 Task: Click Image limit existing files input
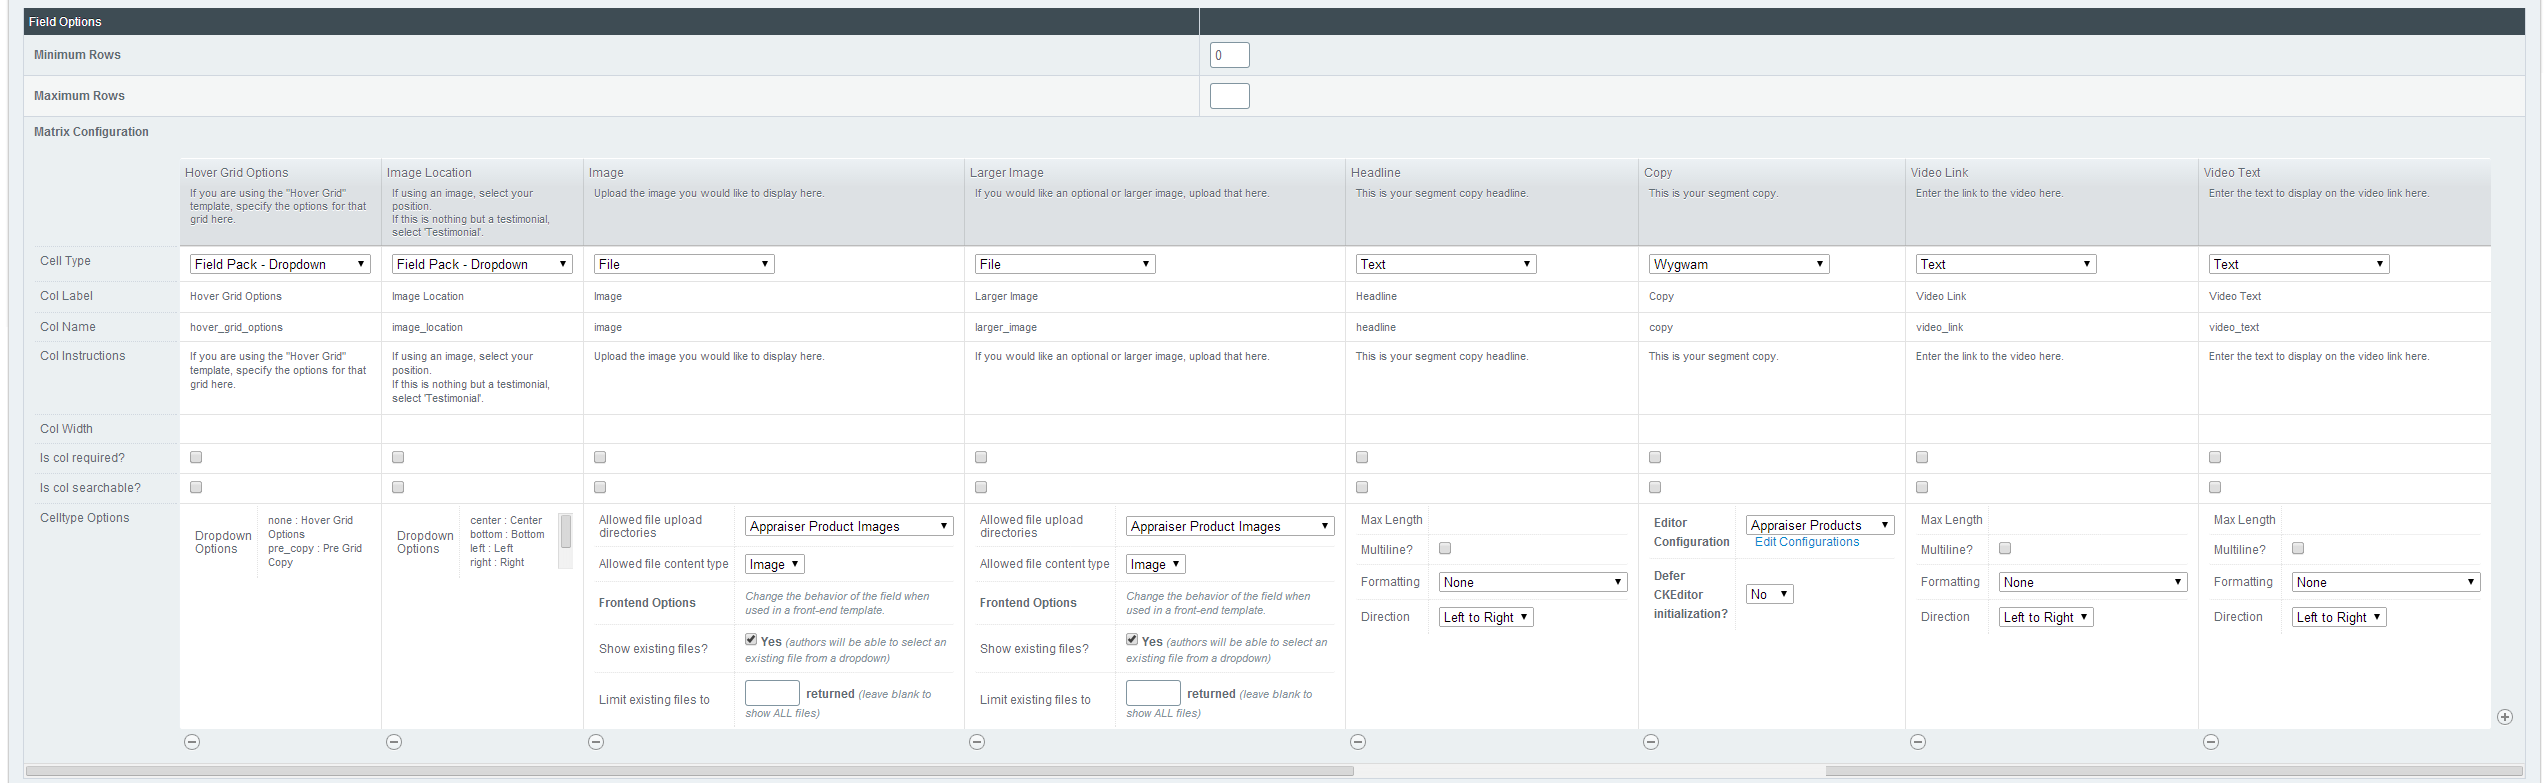tap(772, 693)
